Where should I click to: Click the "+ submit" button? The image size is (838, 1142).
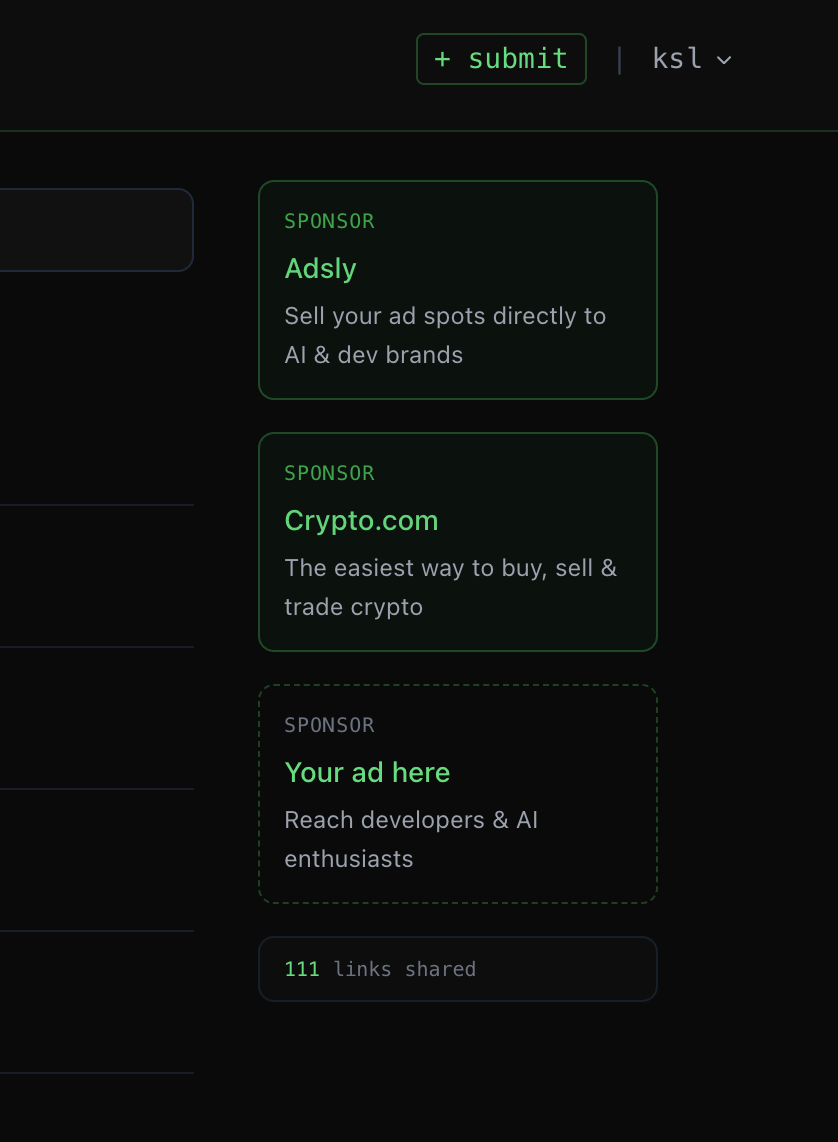click(501, 59)
